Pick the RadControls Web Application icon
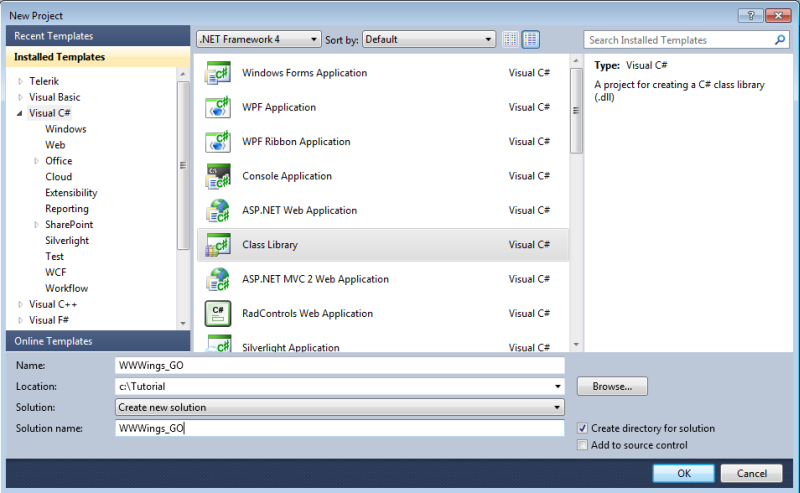800x493 pixels. point(218,314)
